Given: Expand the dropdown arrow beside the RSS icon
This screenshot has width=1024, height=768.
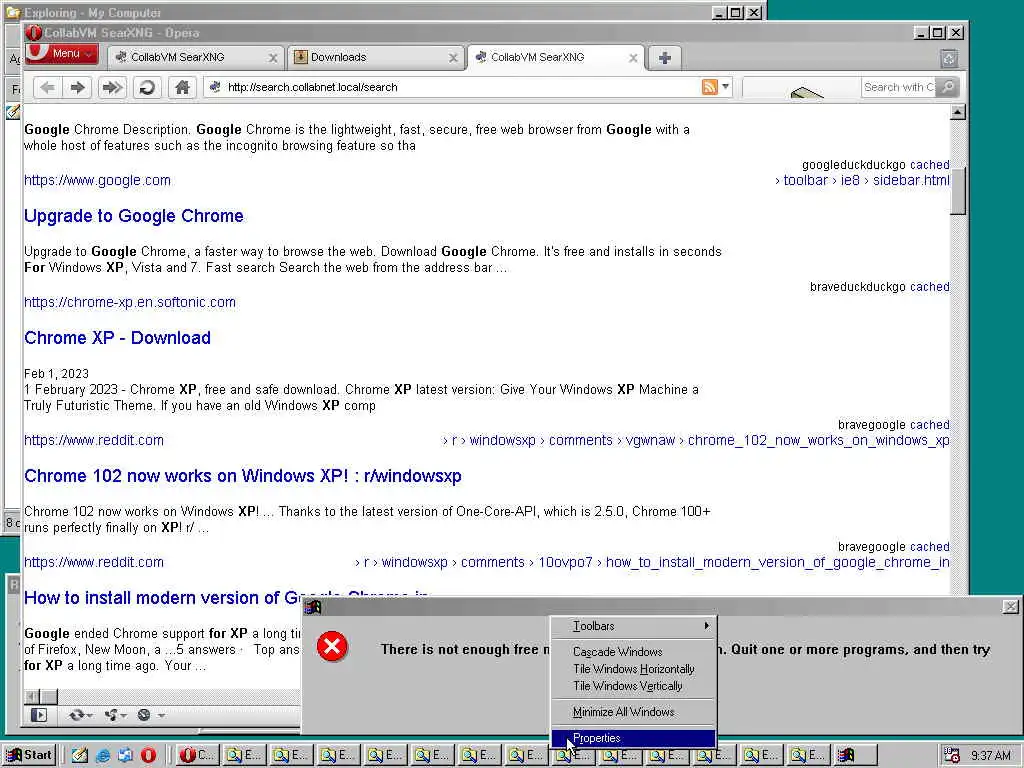Looking at the screenshot, I should [725, 87].
